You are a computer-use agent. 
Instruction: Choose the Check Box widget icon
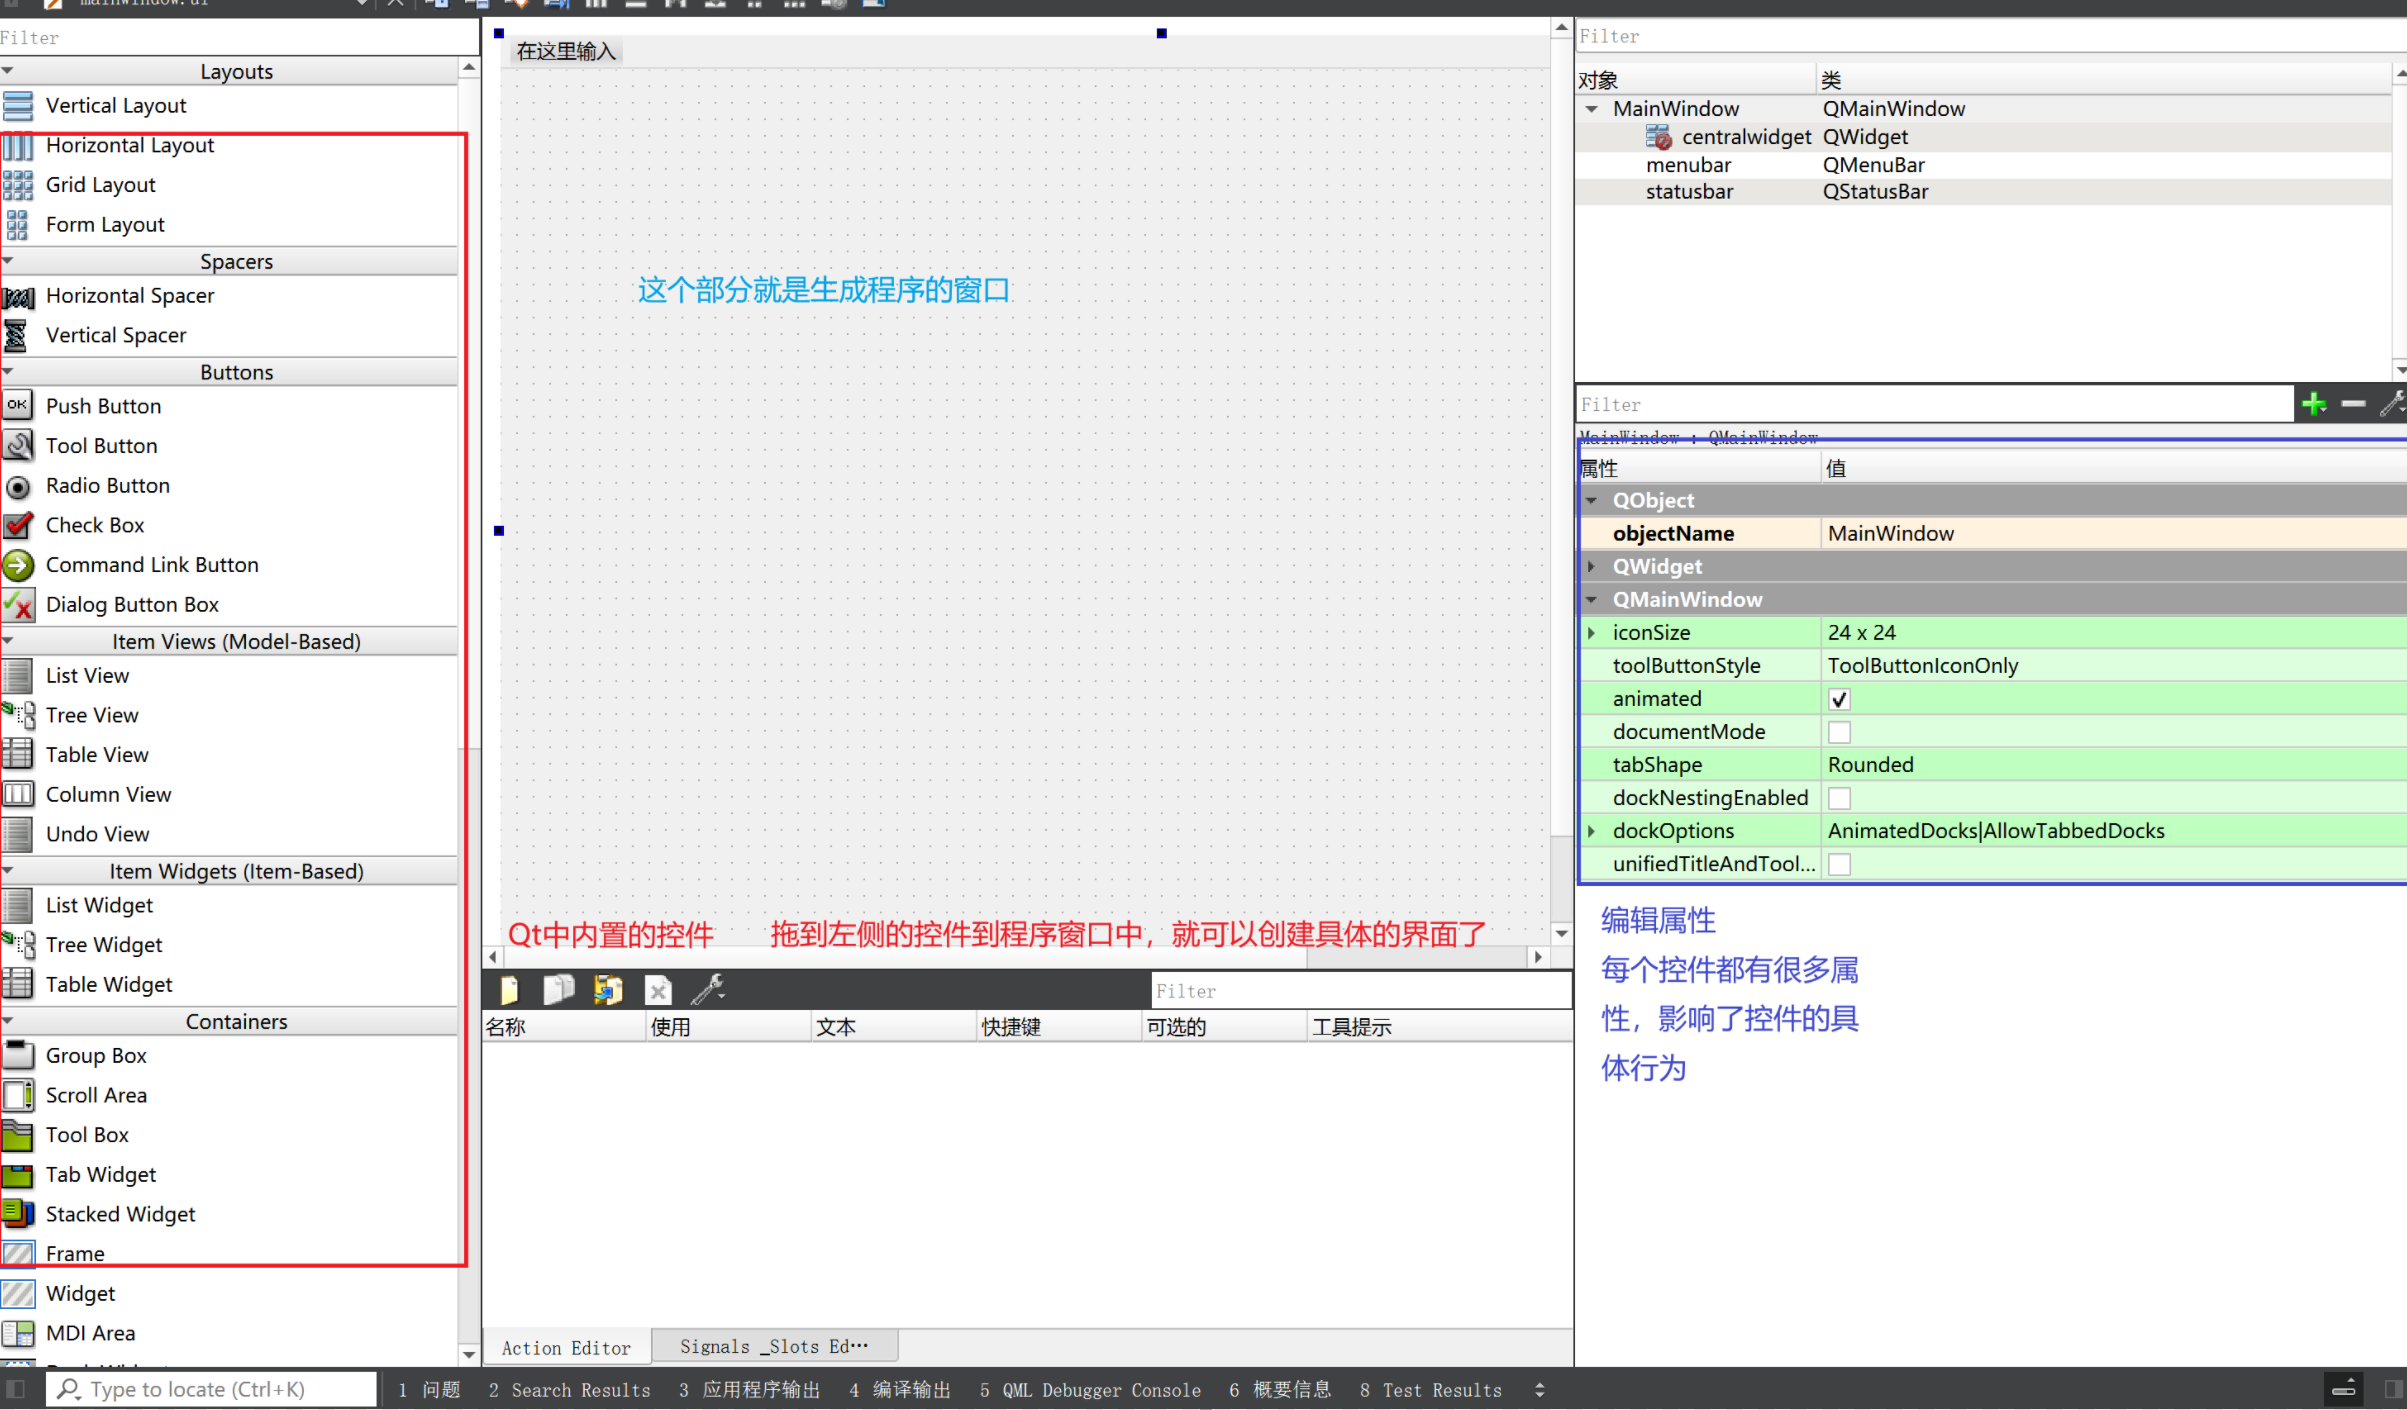18,525
